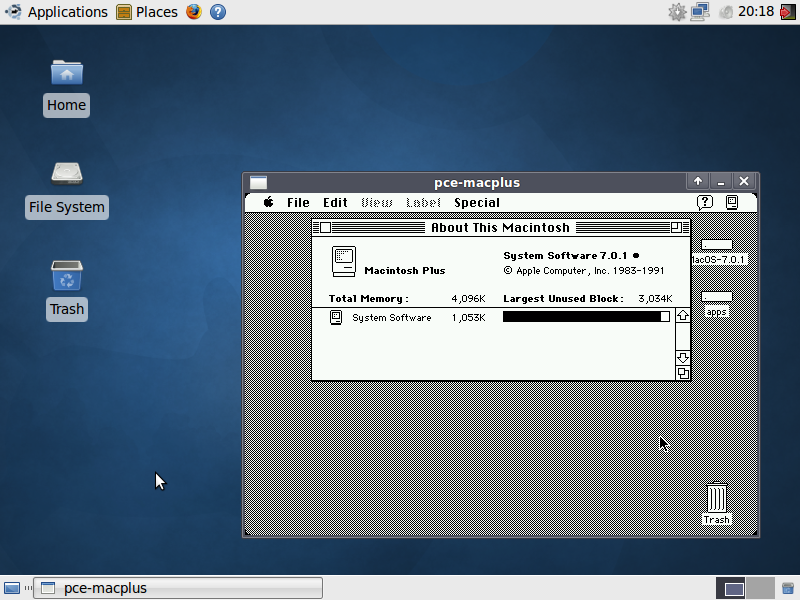Click the network connection tray icon

click(x=701, y=12)
